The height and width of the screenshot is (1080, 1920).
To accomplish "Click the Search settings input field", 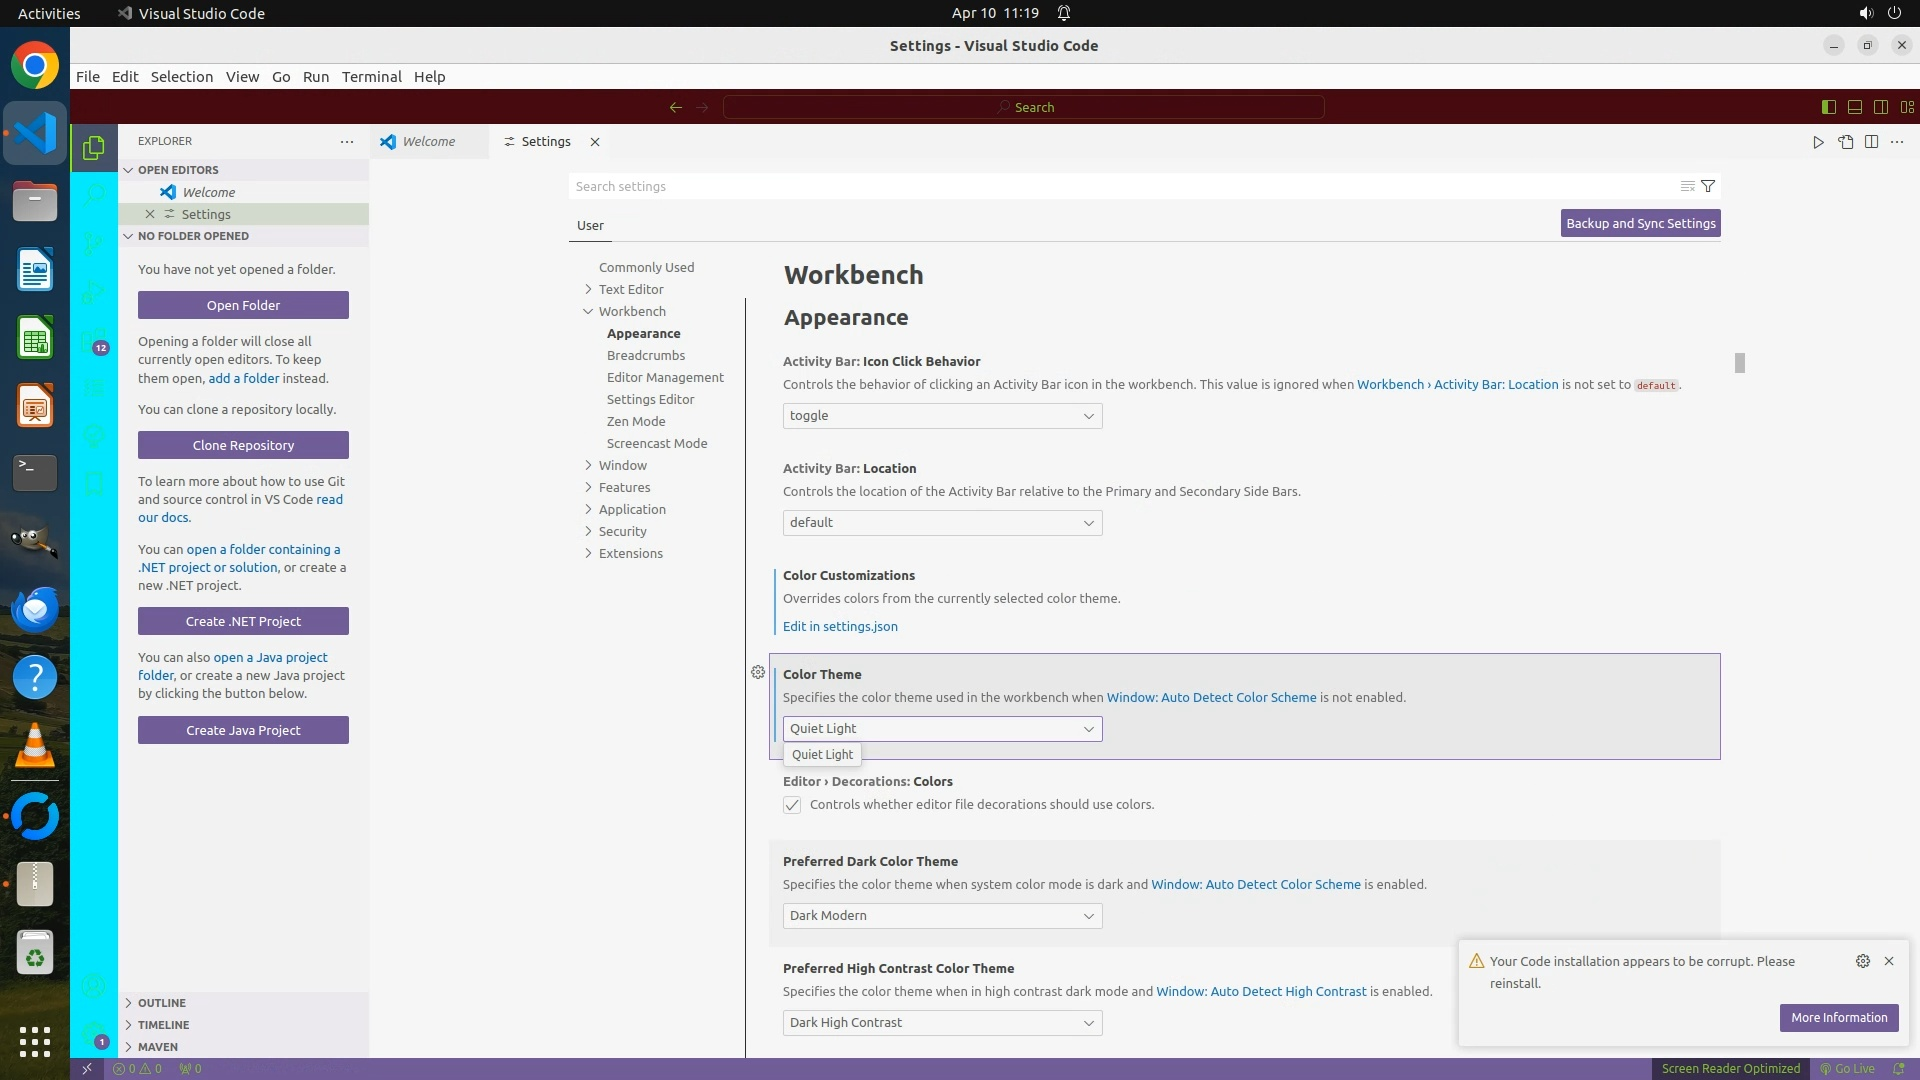I will (1120, 187).
